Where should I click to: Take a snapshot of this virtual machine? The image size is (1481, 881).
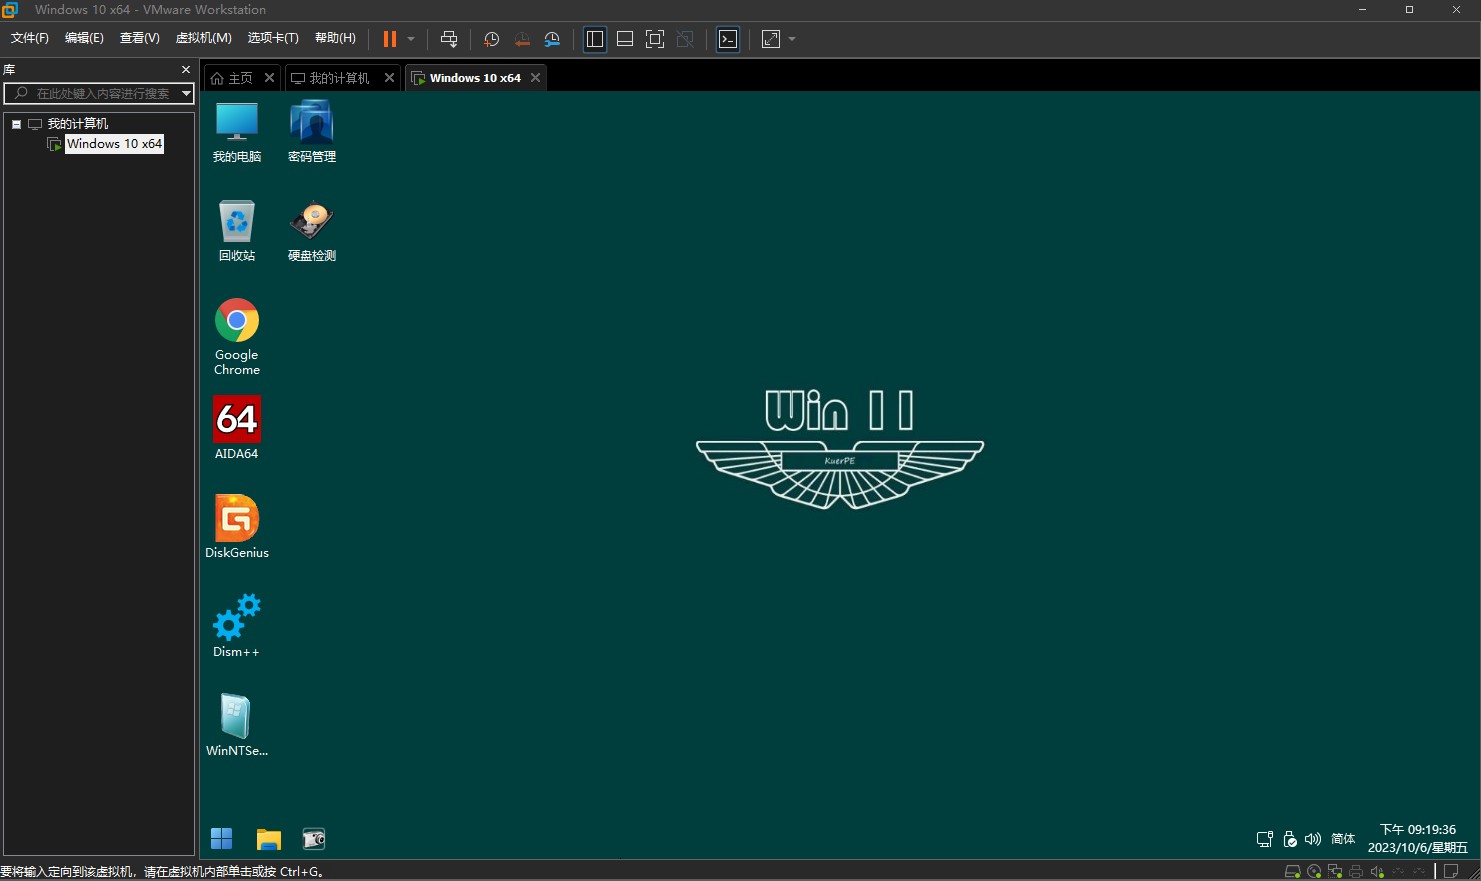[x=491, y=39]
